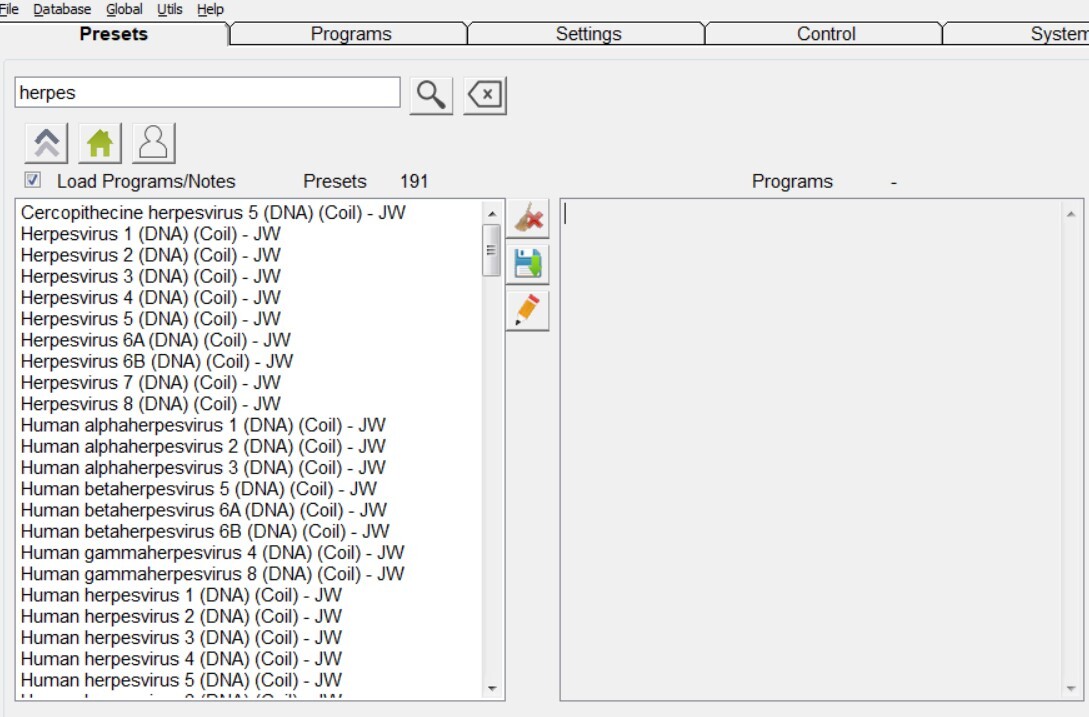Go up one level with double-chevron icon
This screenshot has width=1089, height=717.
coord(47,142)
